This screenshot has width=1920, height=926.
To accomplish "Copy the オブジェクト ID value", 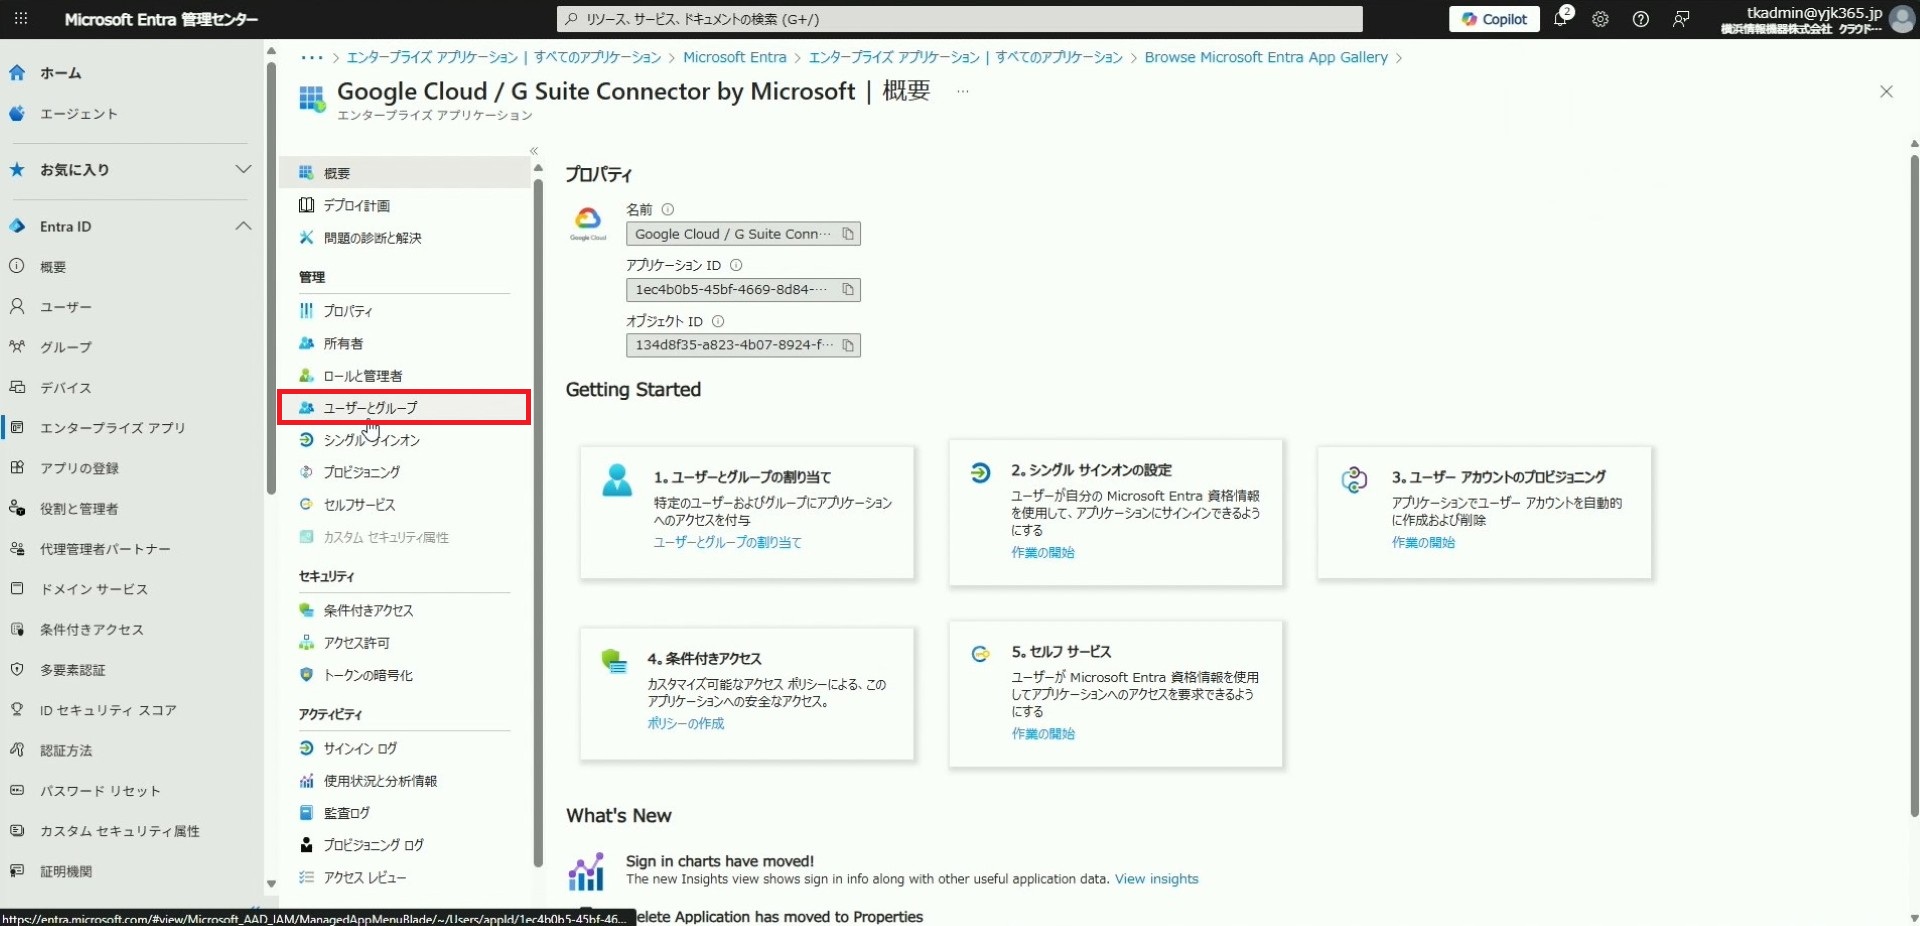I will coord(848,345).
